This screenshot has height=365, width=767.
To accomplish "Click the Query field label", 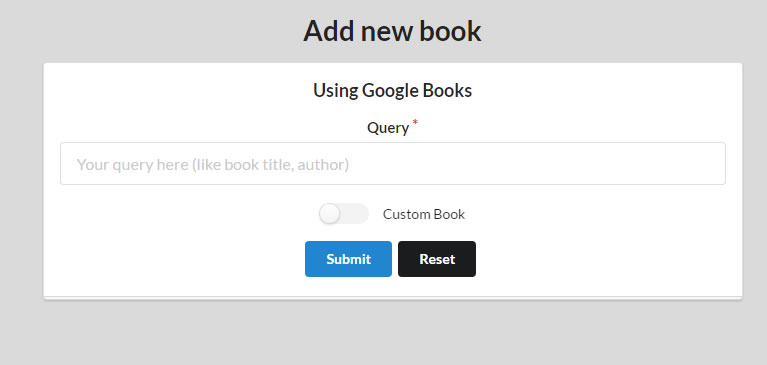I will coord(388,128).
